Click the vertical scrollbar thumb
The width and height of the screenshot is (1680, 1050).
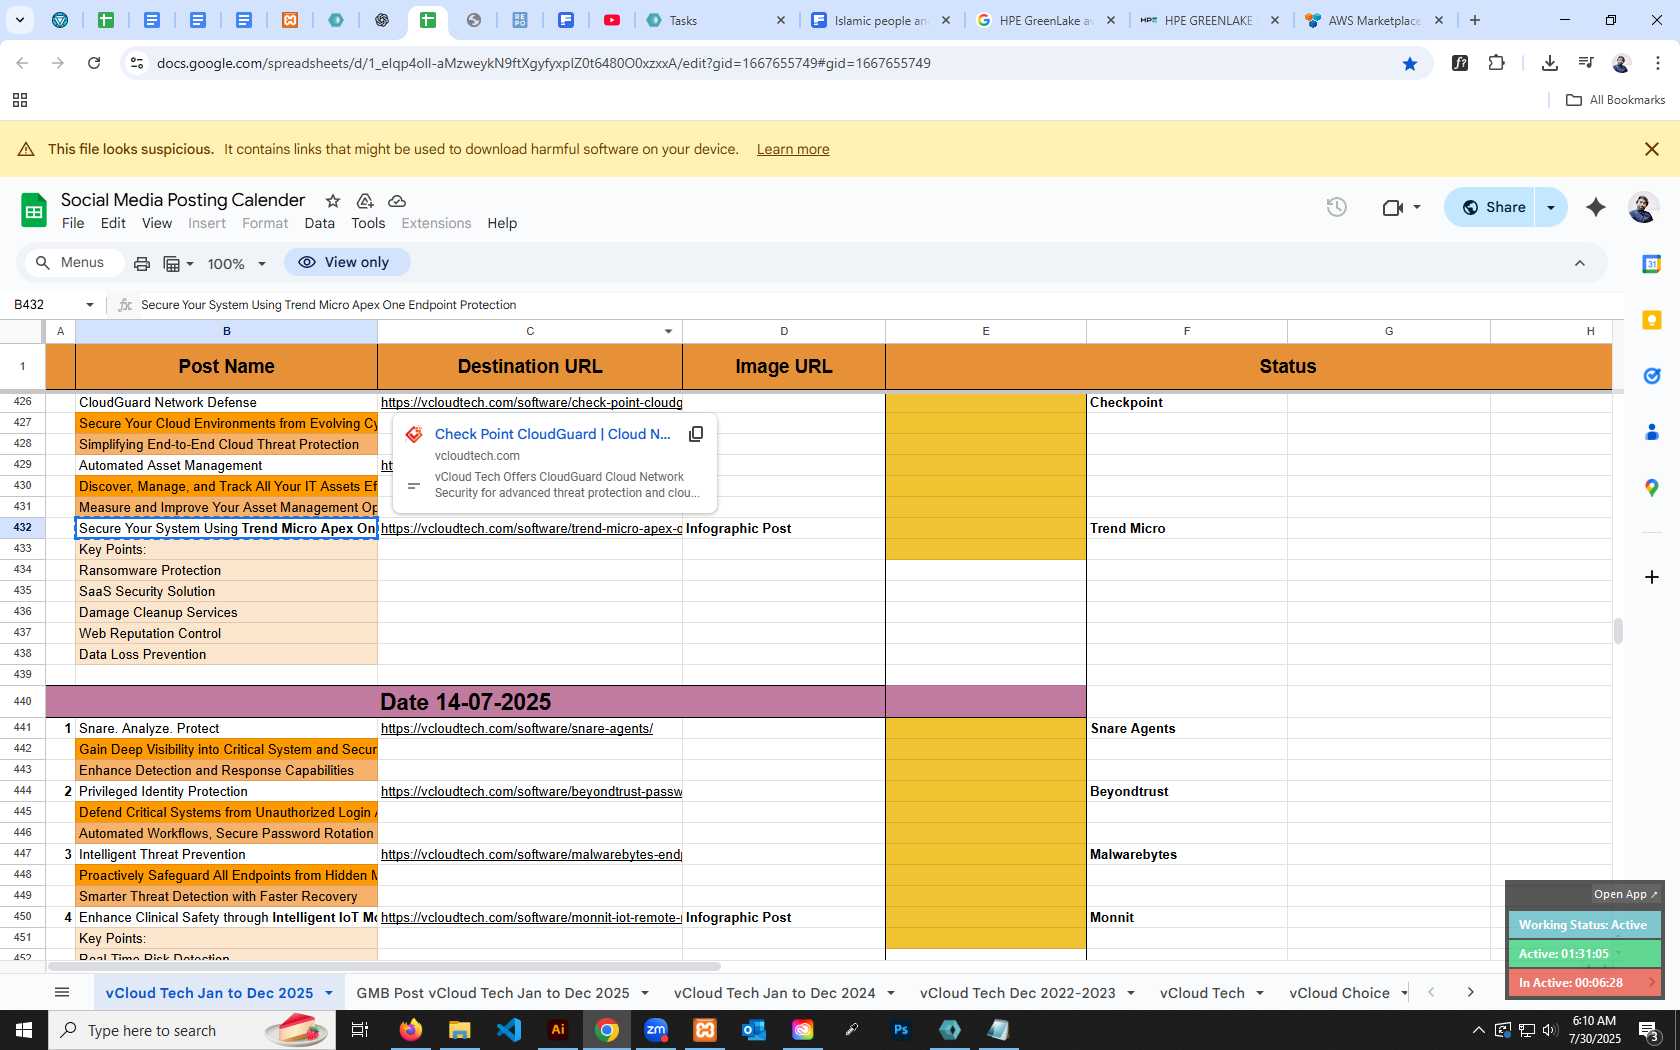click(x=1617, y=632)
